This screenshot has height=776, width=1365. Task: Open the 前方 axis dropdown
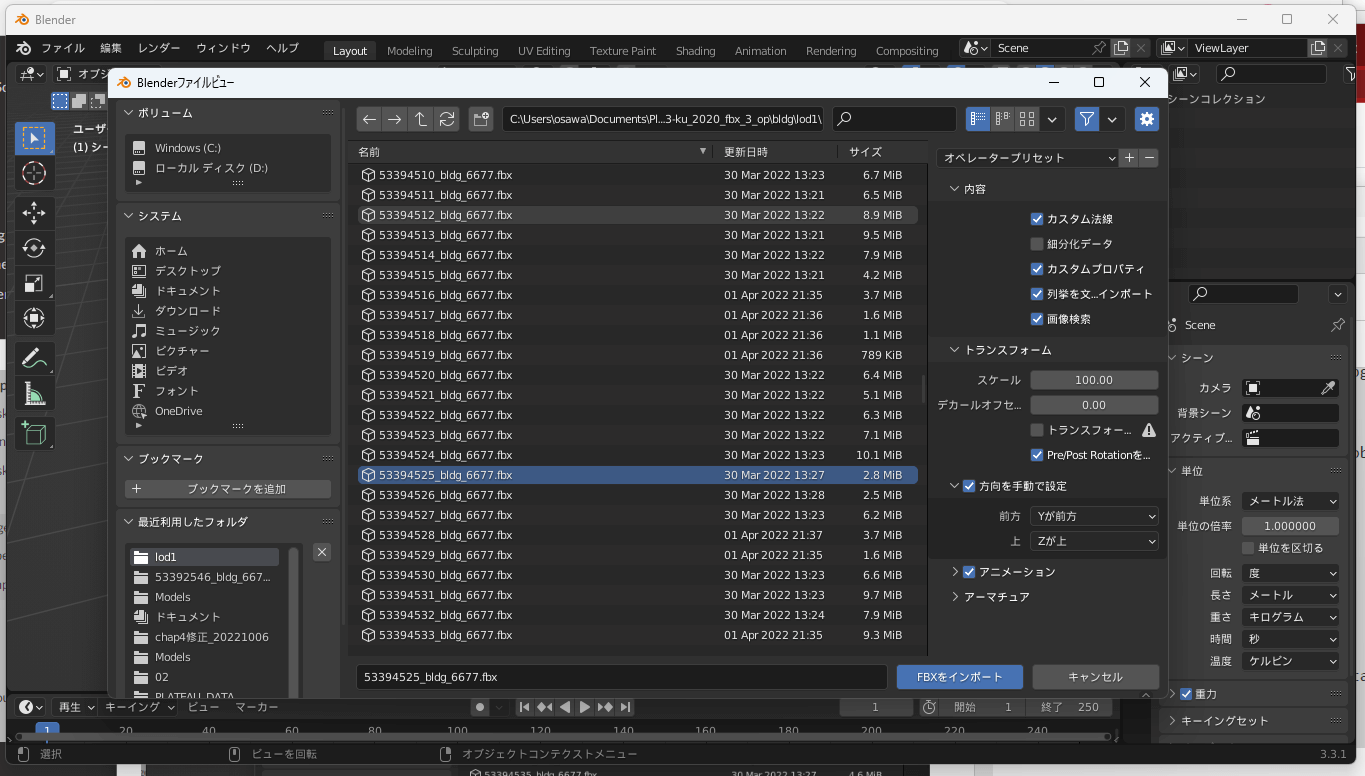click(1094, 516)
